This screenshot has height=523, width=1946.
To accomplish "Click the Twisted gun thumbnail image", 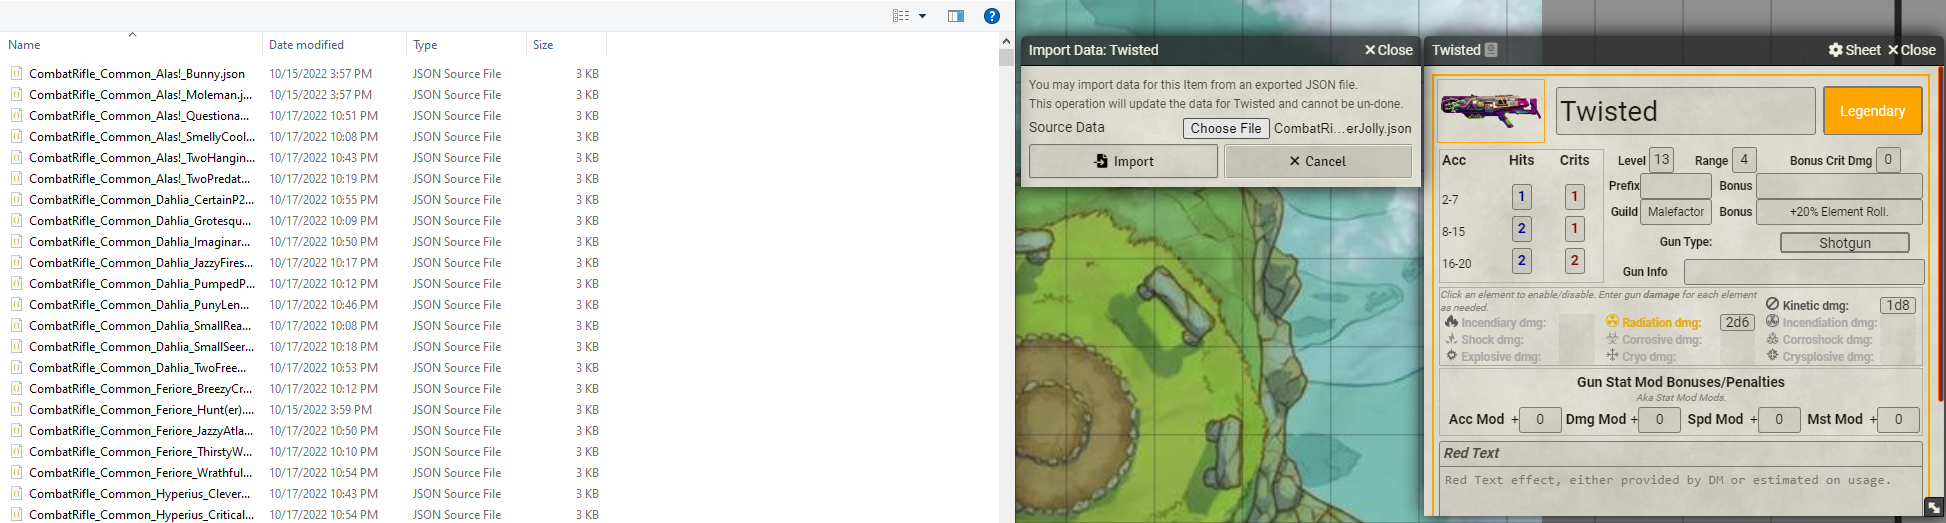I will coord(1490,111).
